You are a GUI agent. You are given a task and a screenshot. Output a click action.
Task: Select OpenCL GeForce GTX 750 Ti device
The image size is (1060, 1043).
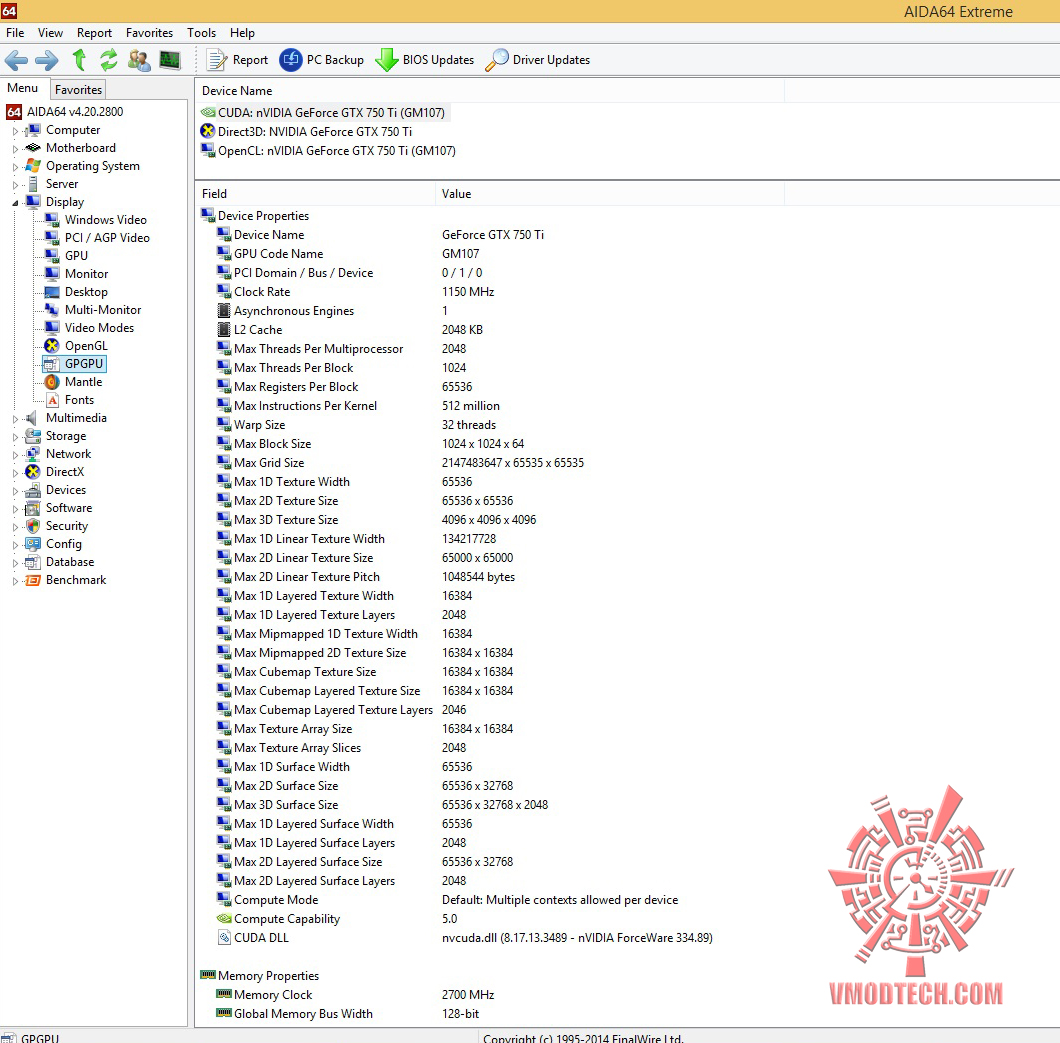point(329,151)
